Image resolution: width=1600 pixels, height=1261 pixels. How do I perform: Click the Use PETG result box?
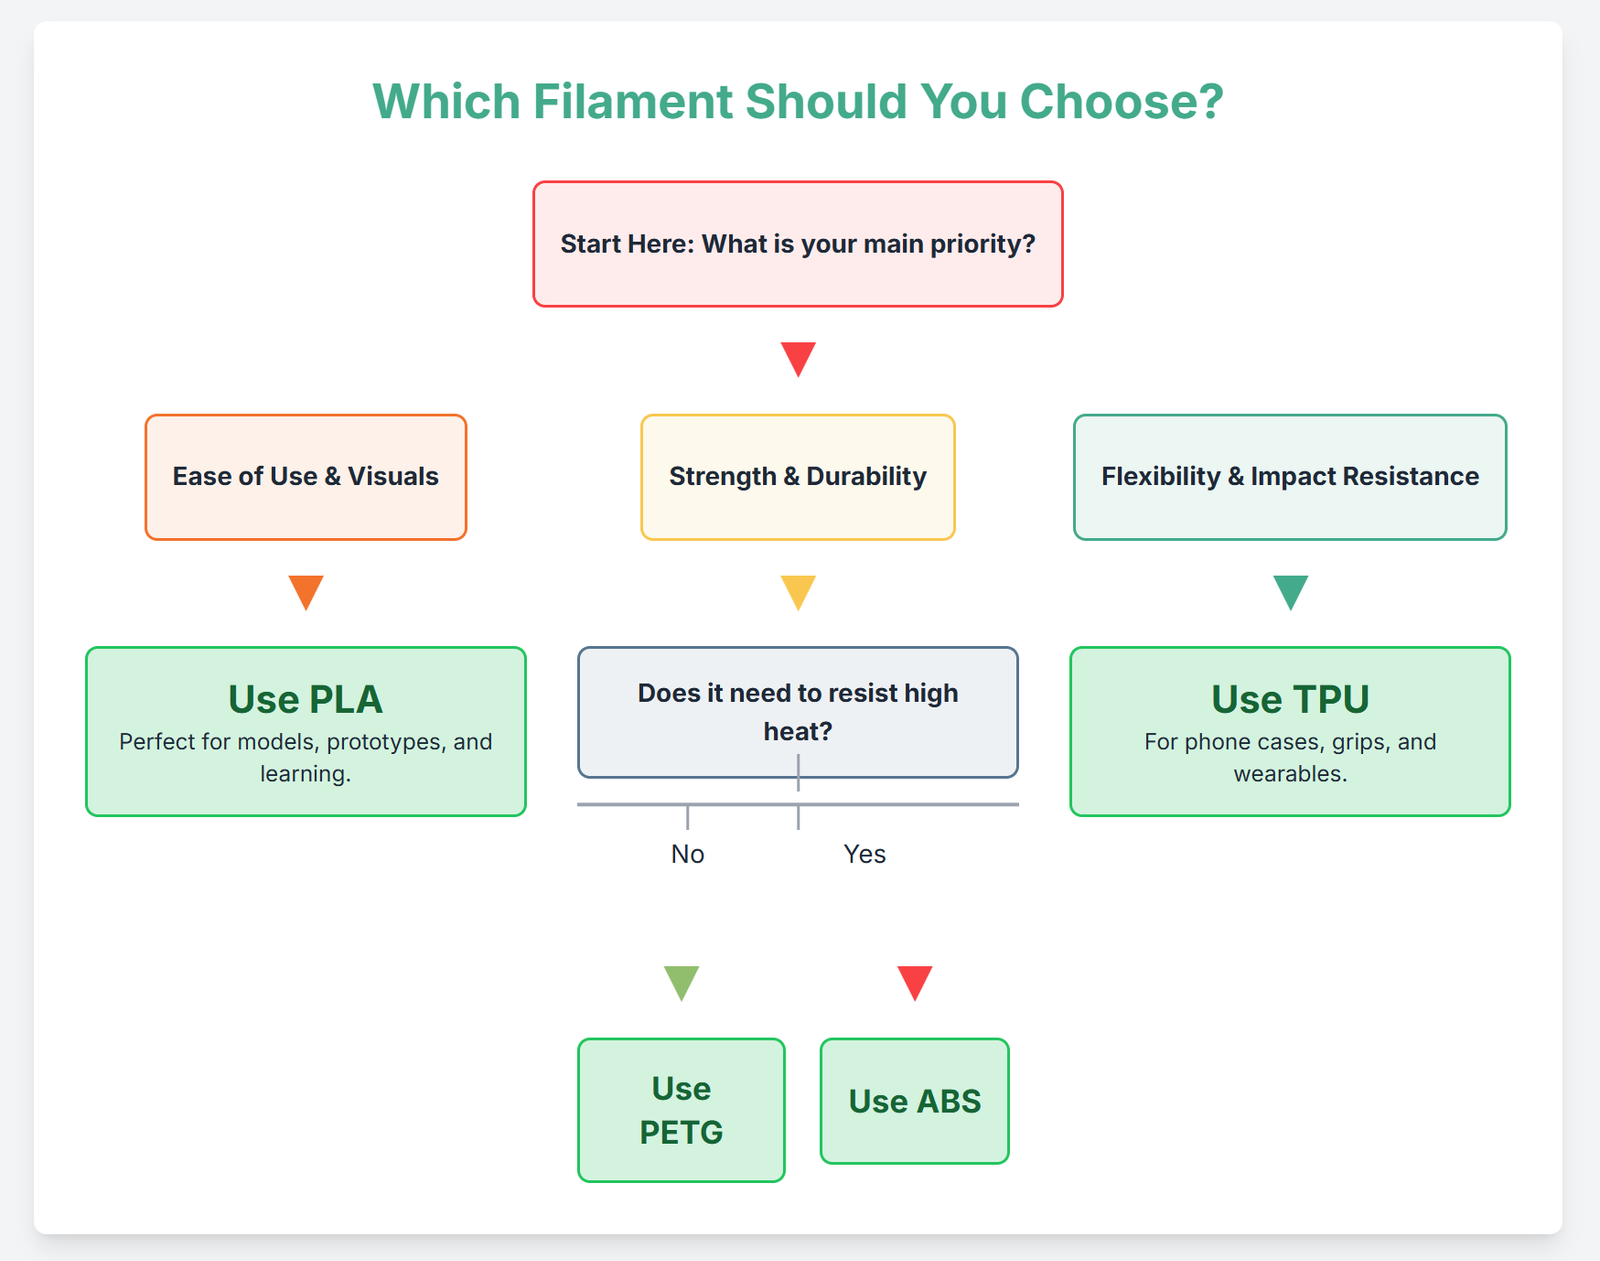pos(681,1110)
